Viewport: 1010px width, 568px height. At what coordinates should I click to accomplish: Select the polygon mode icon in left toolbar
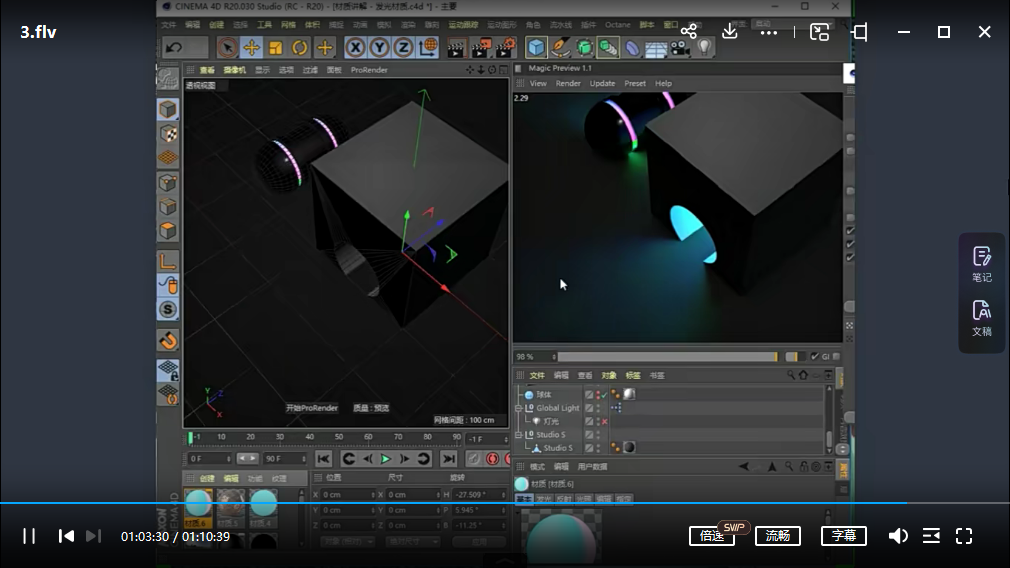click(x=168, y=231)
